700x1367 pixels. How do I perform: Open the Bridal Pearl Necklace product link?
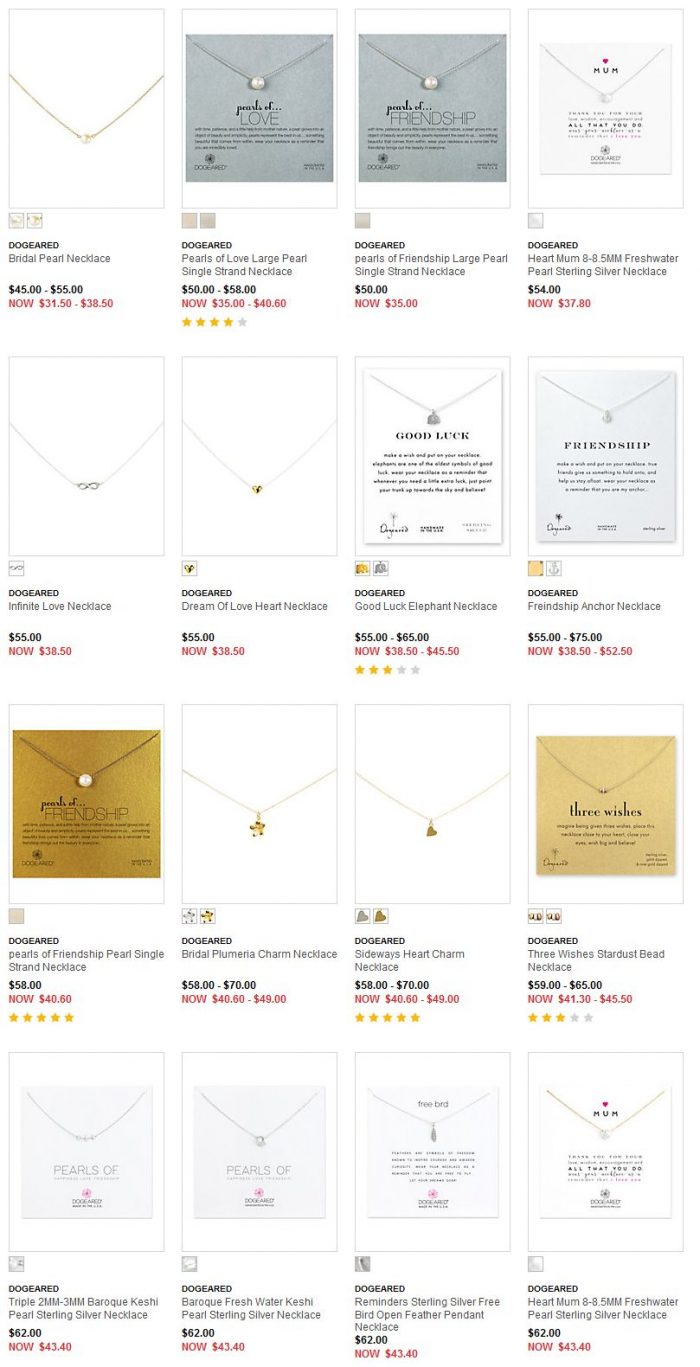(59, 259)
